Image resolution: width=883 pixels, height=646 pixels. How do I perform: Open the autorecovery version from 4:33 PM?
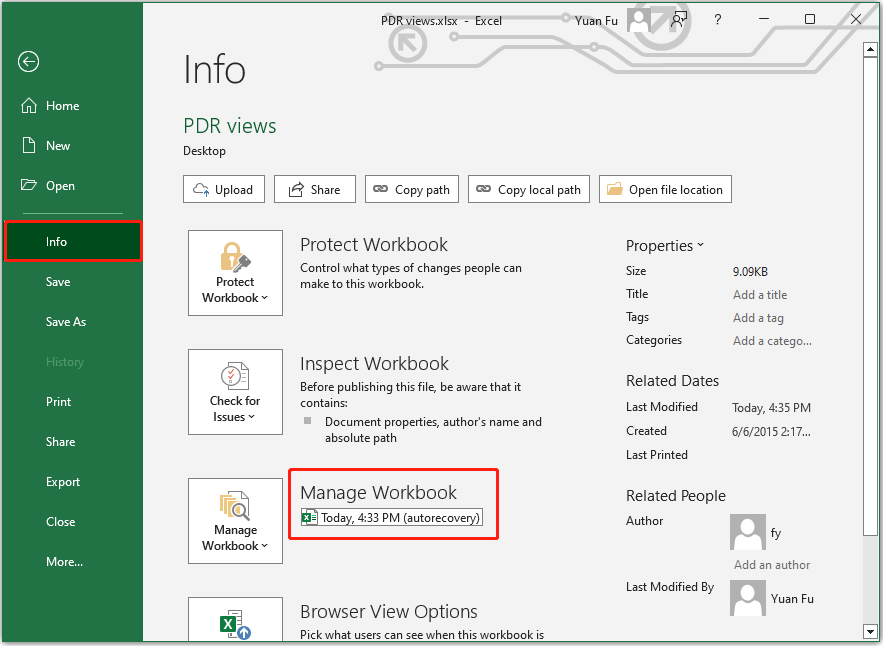392,518
